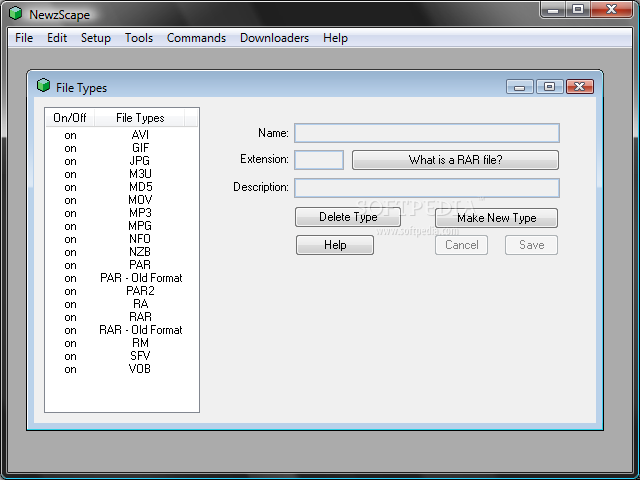640x480 pixels.
Task: Toggle the on state for NFO
Action: click(70, 239)
